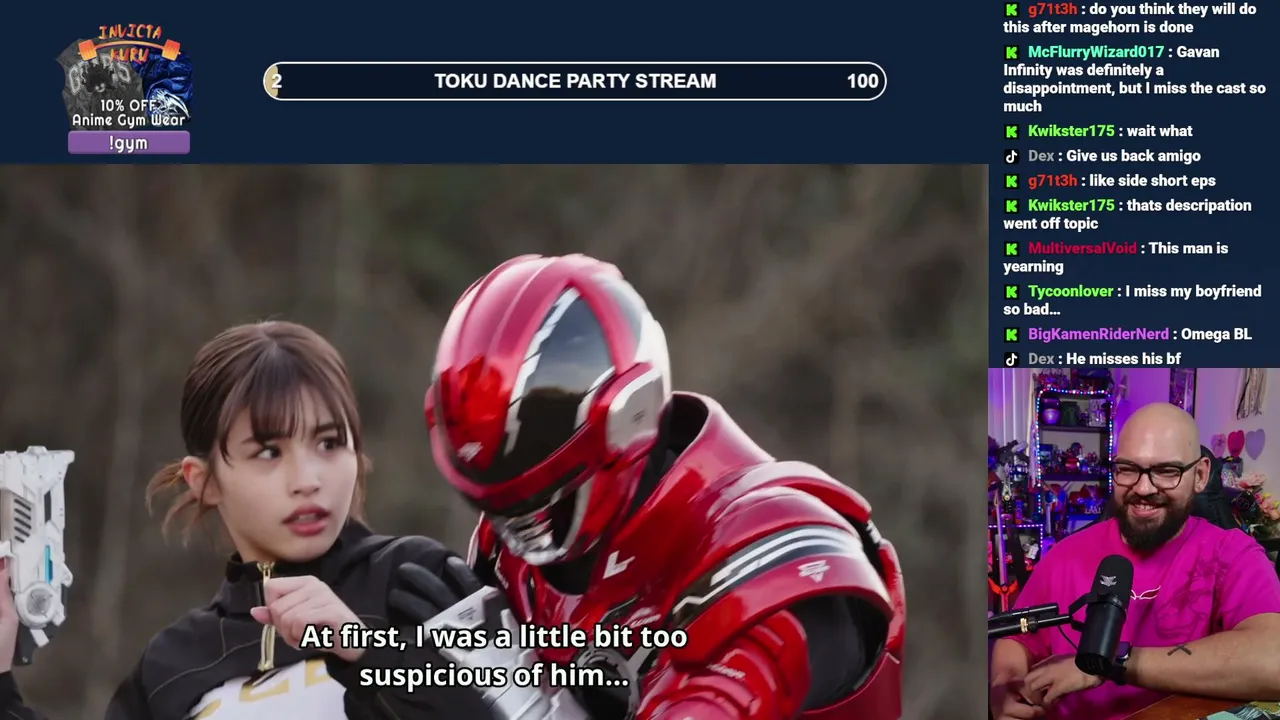Open the username Tycoonlover in chat

[1070, 292]
